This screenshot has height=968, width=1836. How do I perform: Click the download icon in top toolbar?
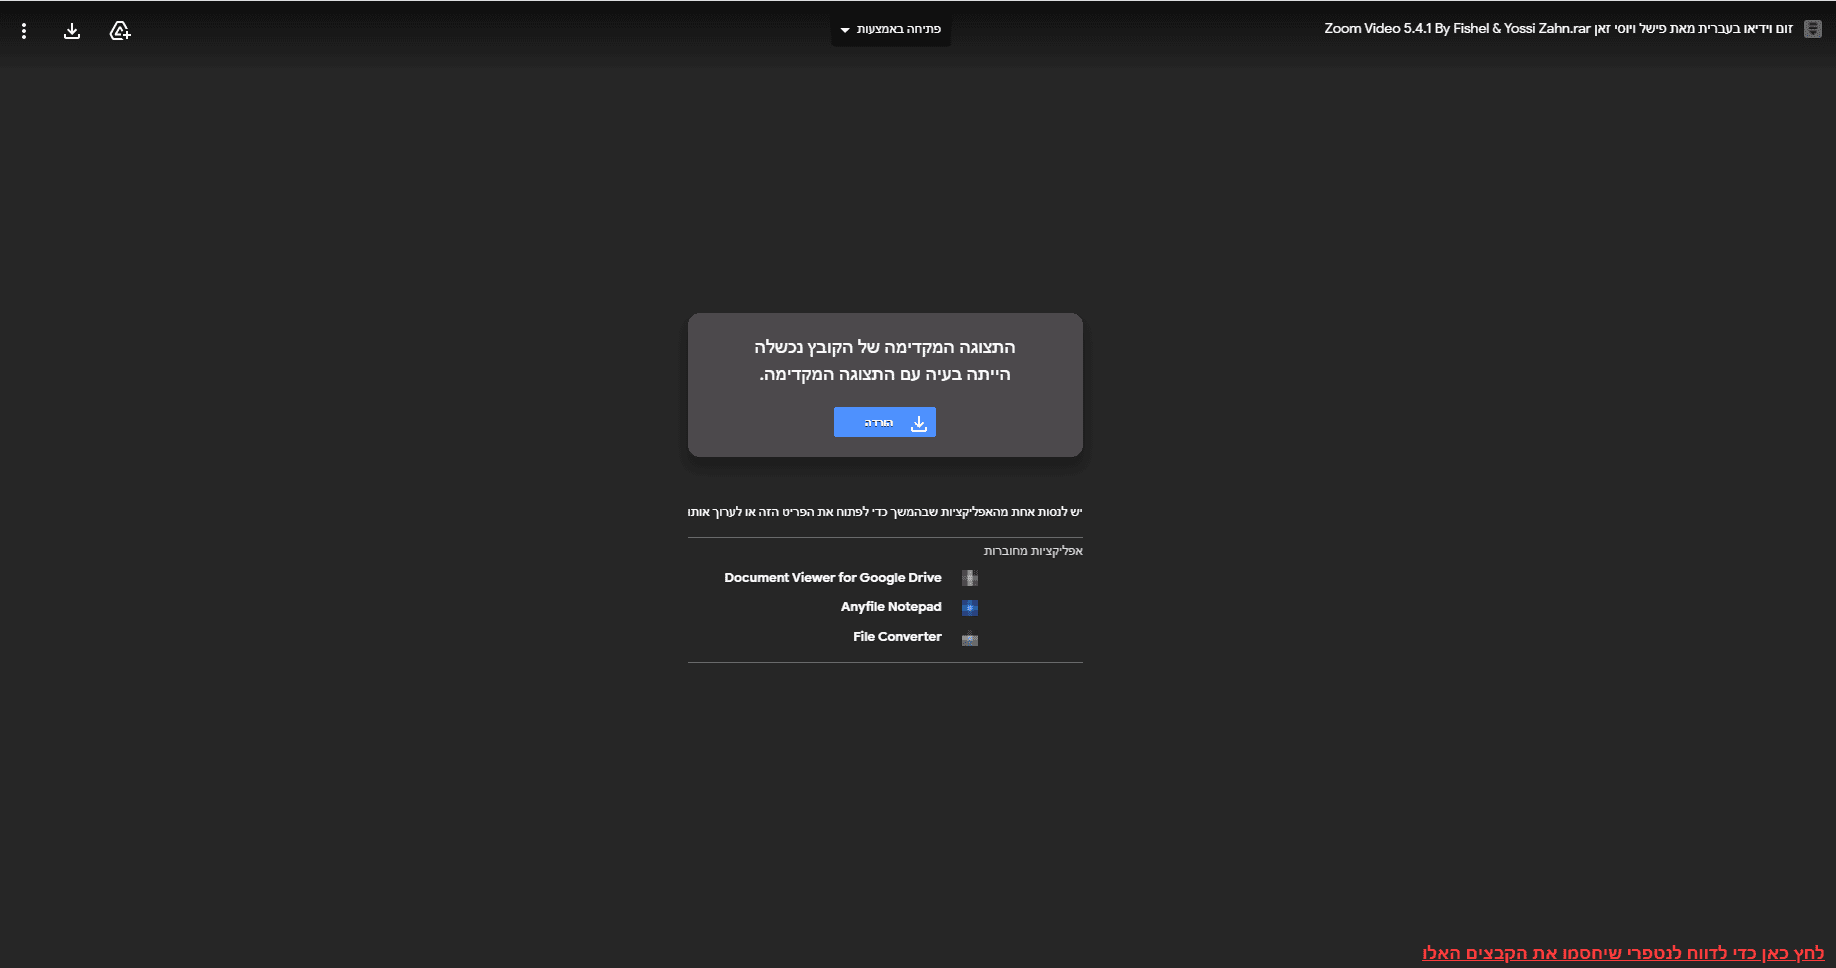72,31
